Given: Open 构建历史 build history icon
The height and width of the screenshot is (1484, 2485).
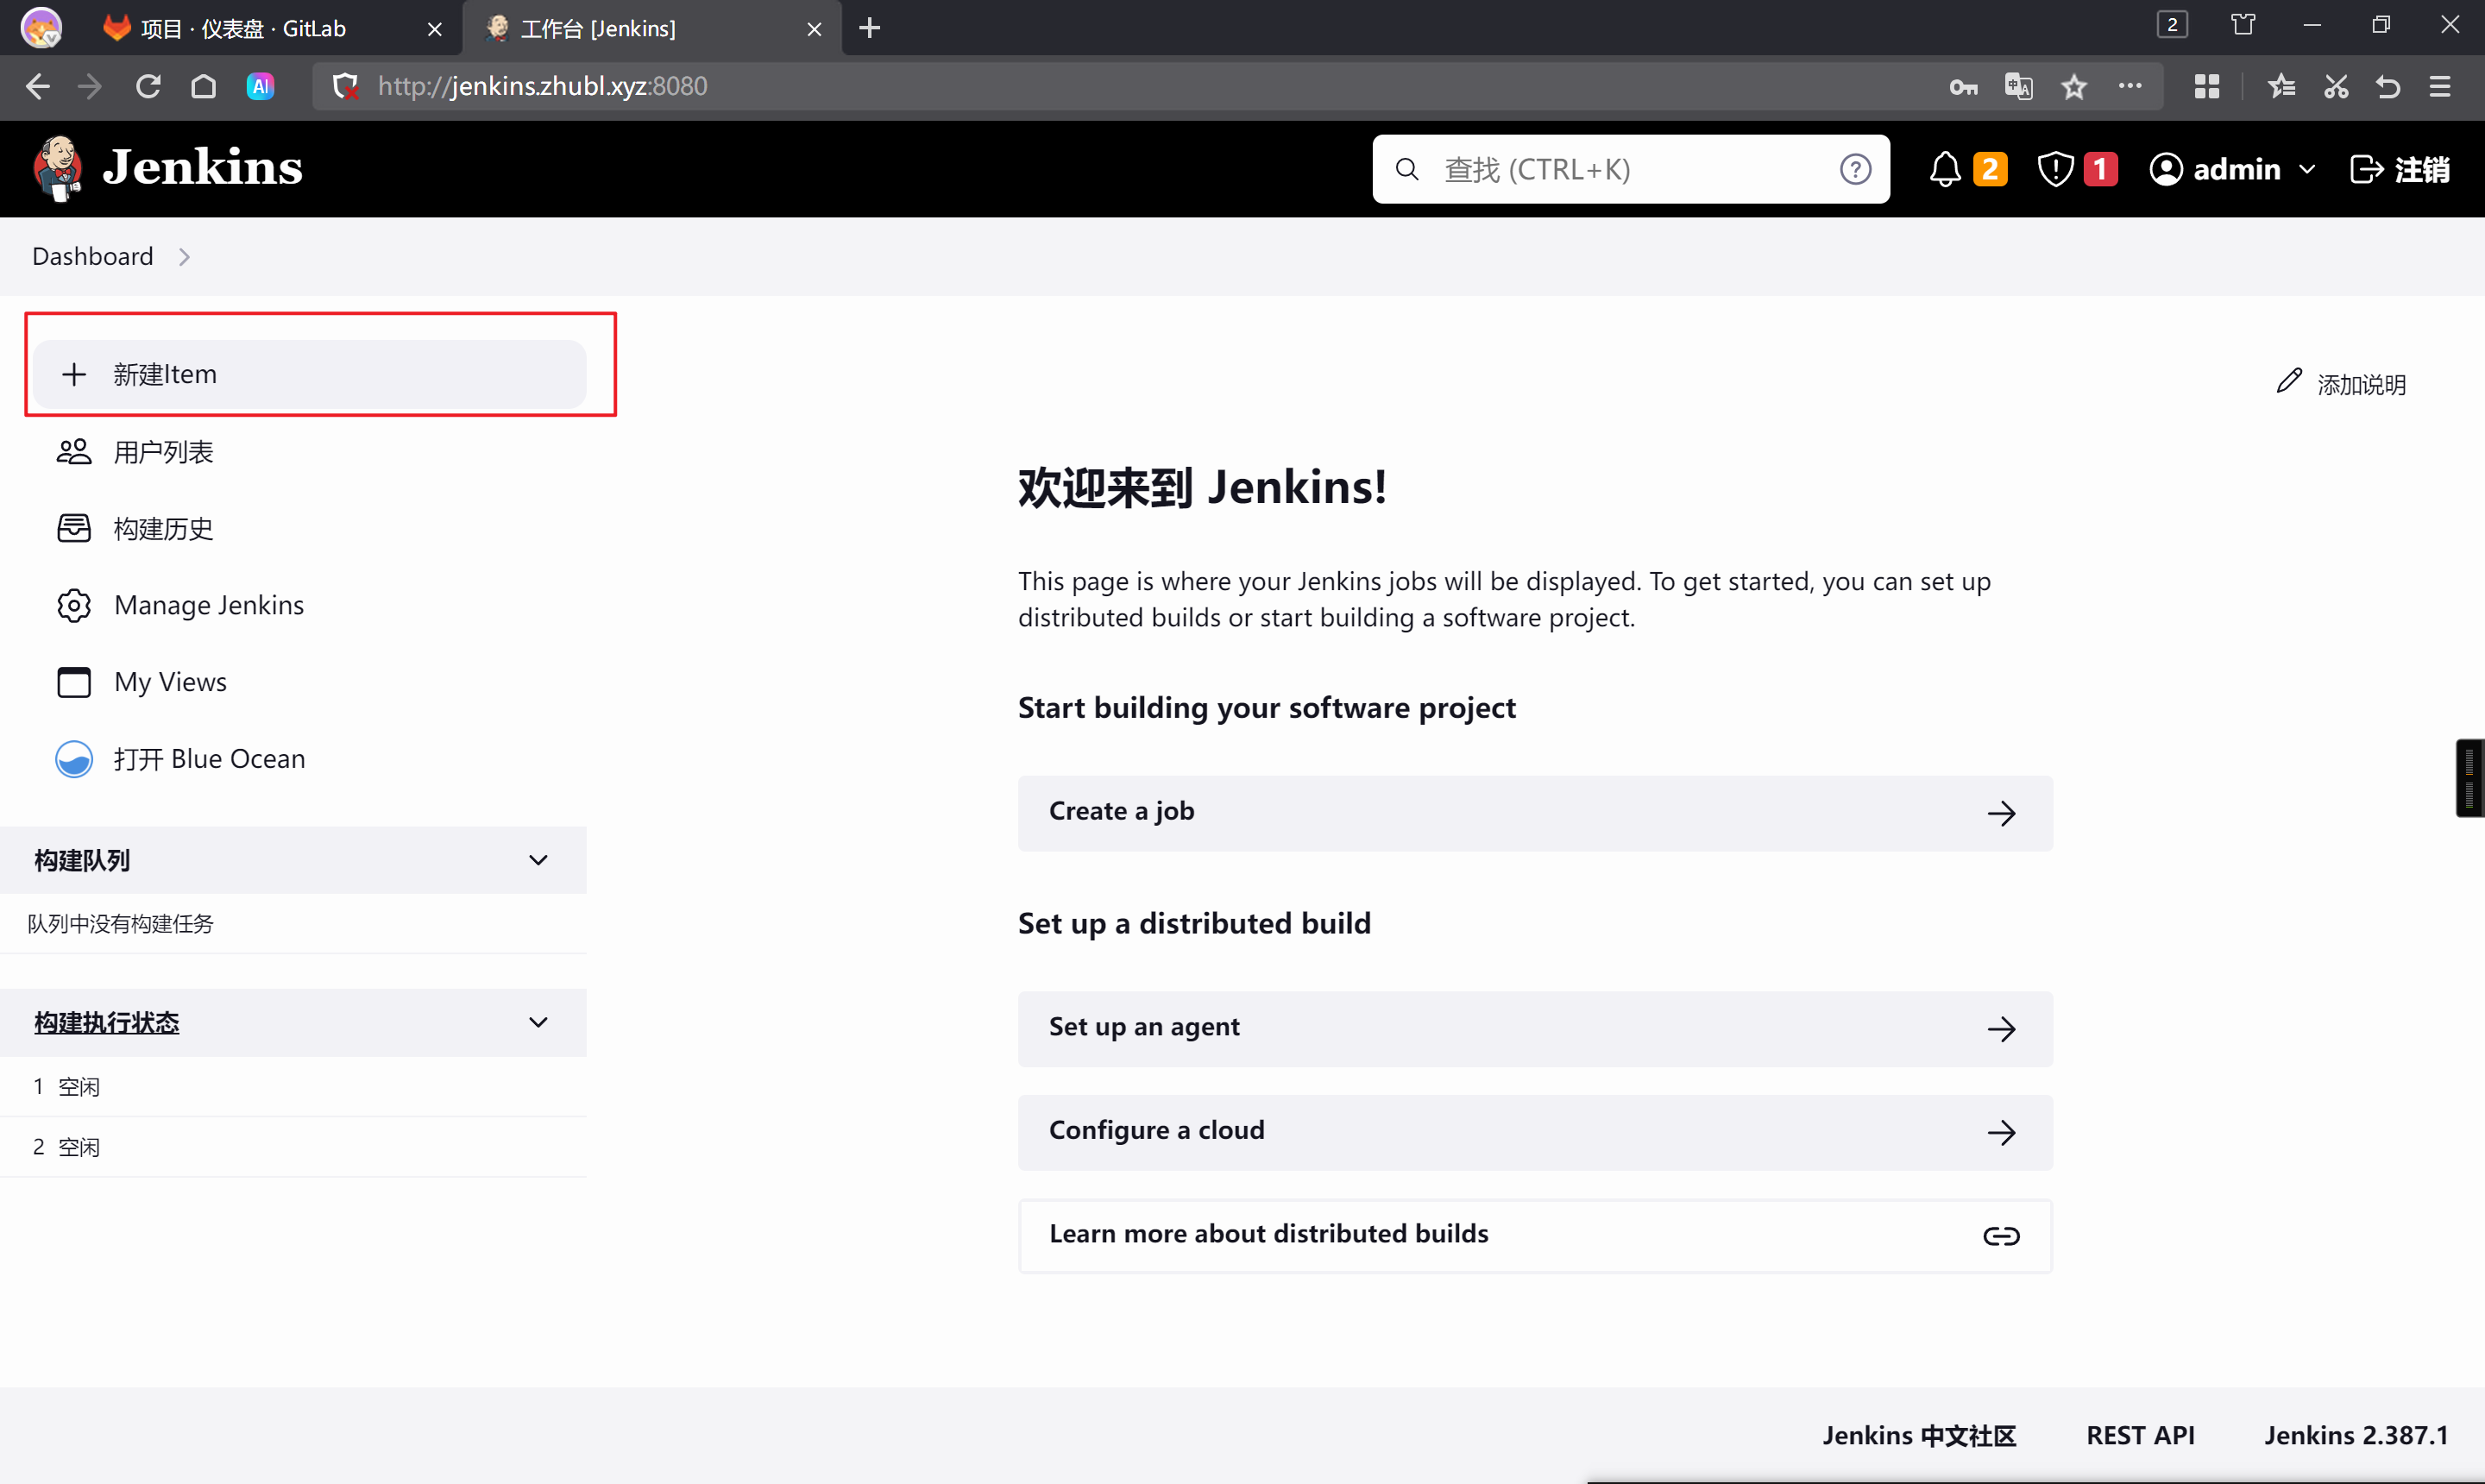Looking at the screenshot, I should point(74,528).
